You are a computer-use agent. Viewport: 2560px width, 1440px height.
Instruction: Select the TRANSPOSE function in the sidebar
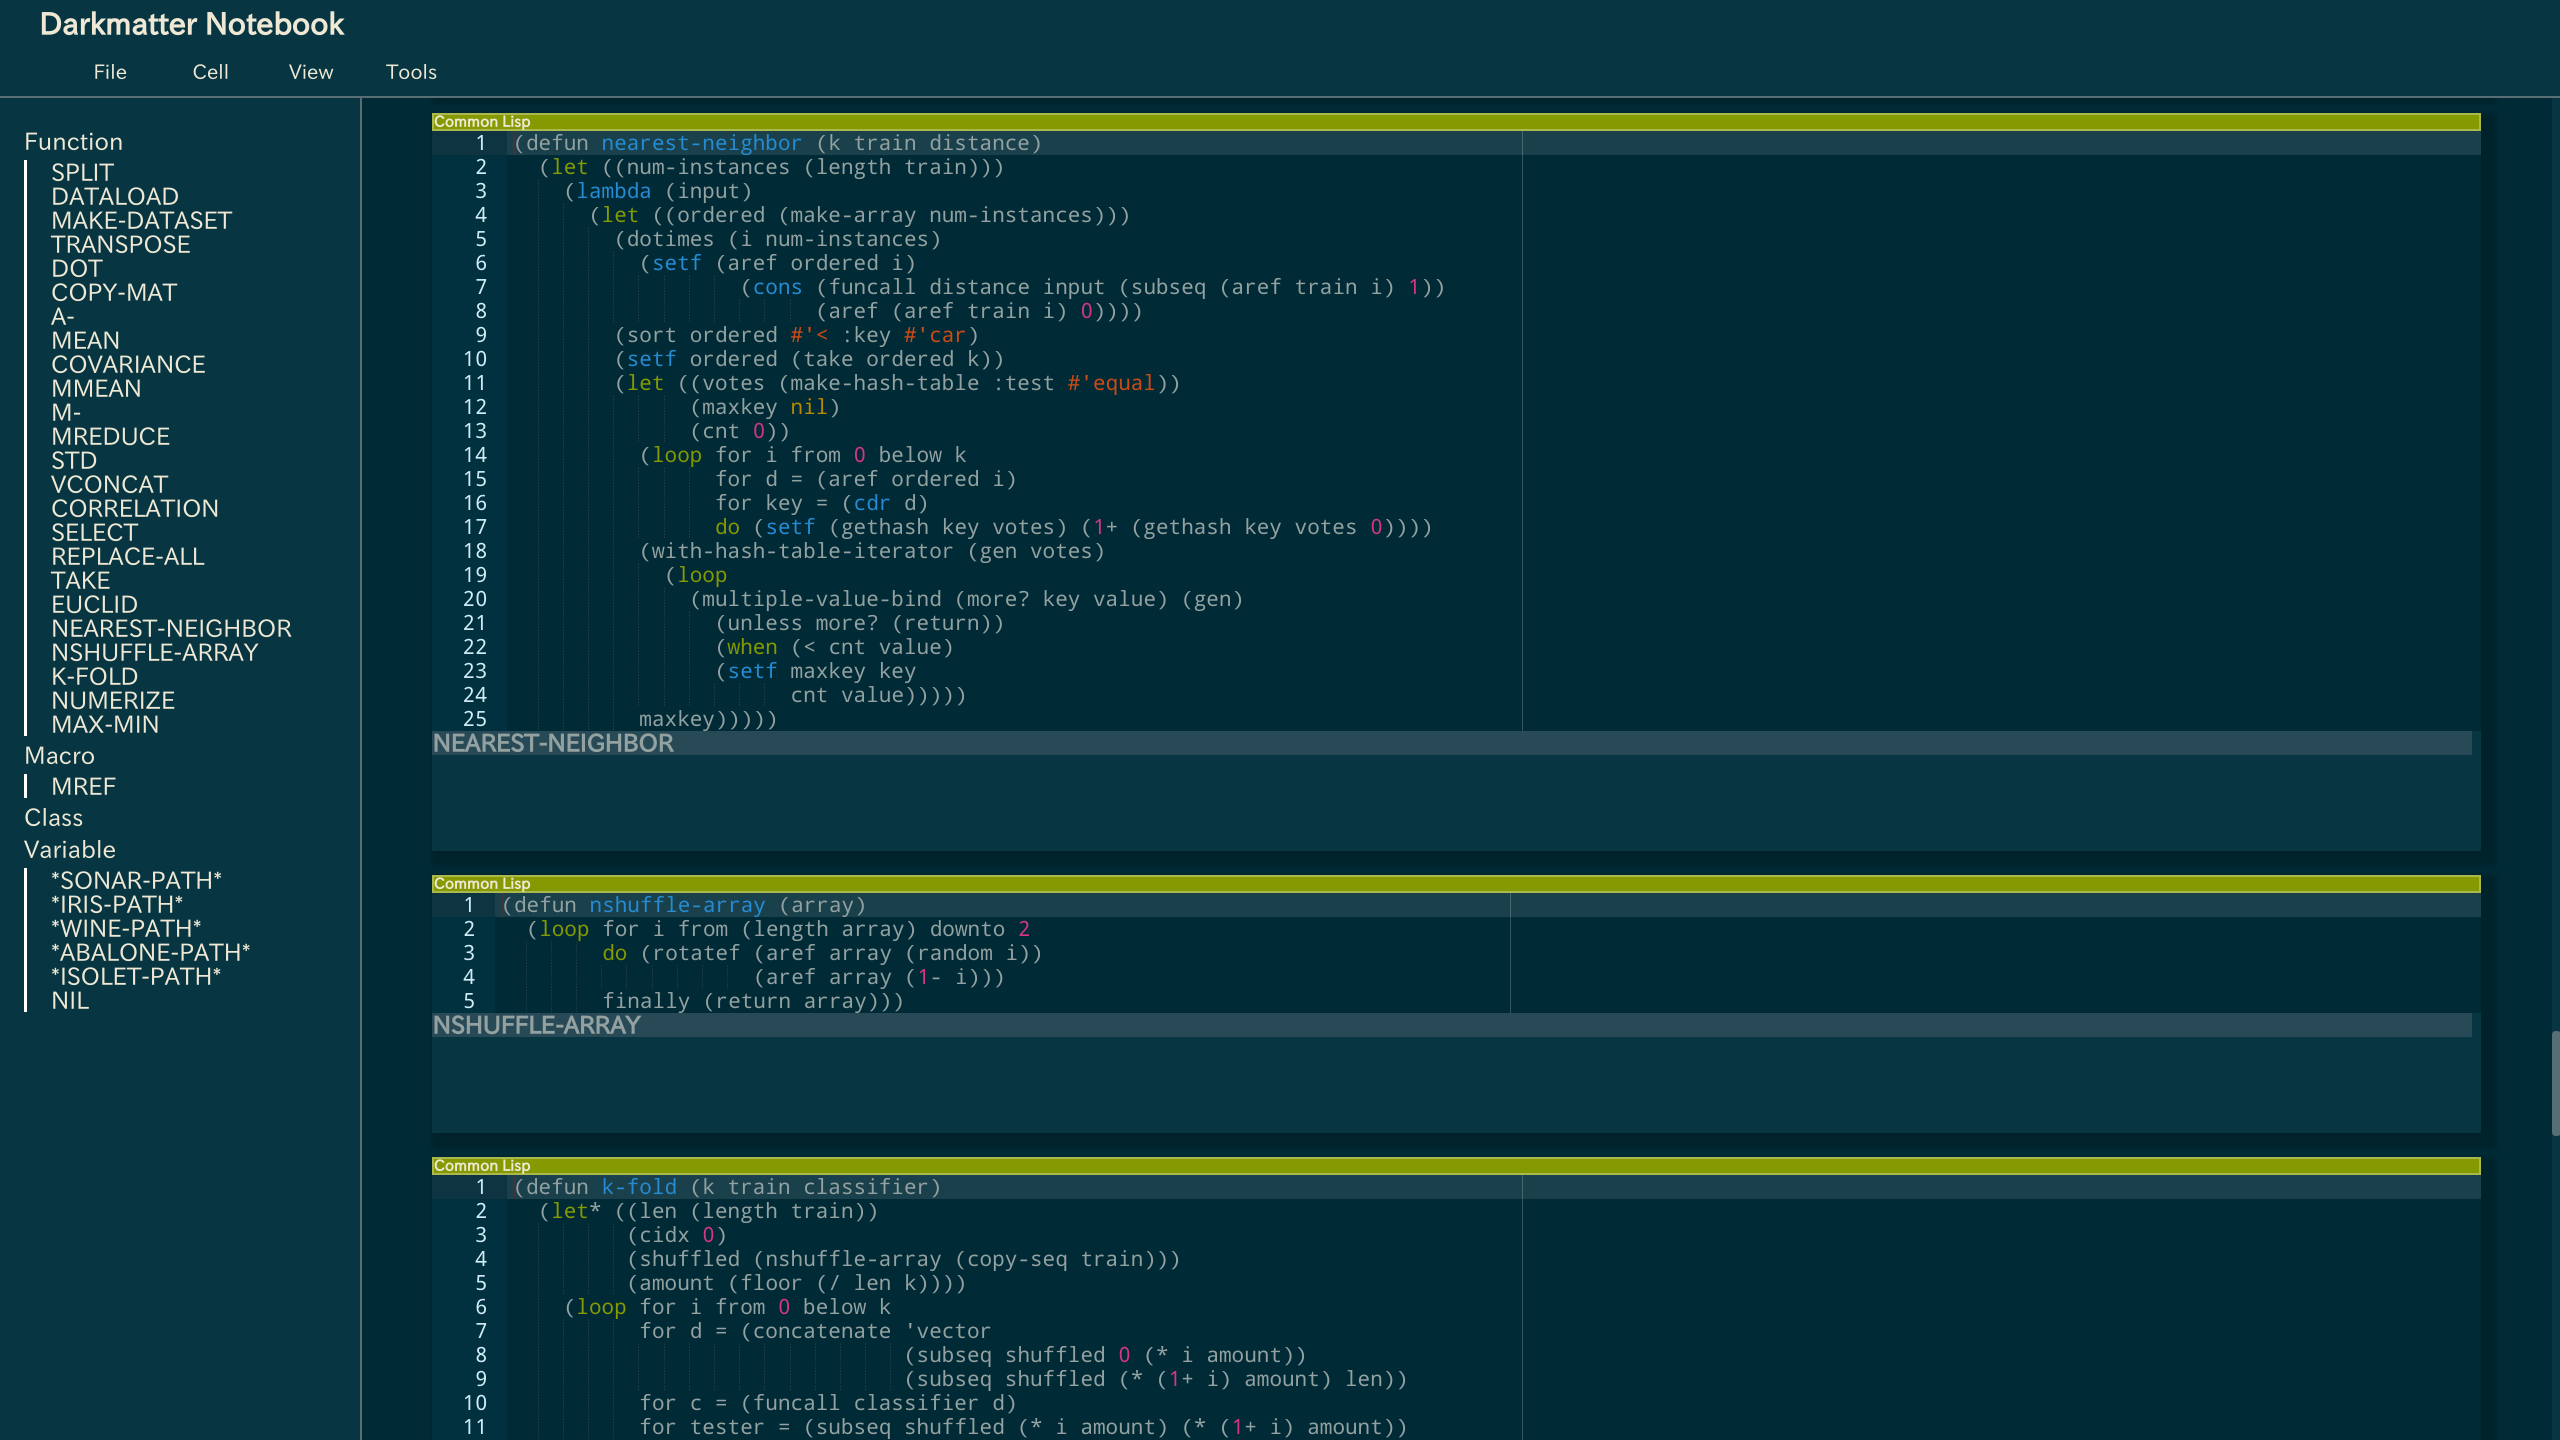[121, 244]
